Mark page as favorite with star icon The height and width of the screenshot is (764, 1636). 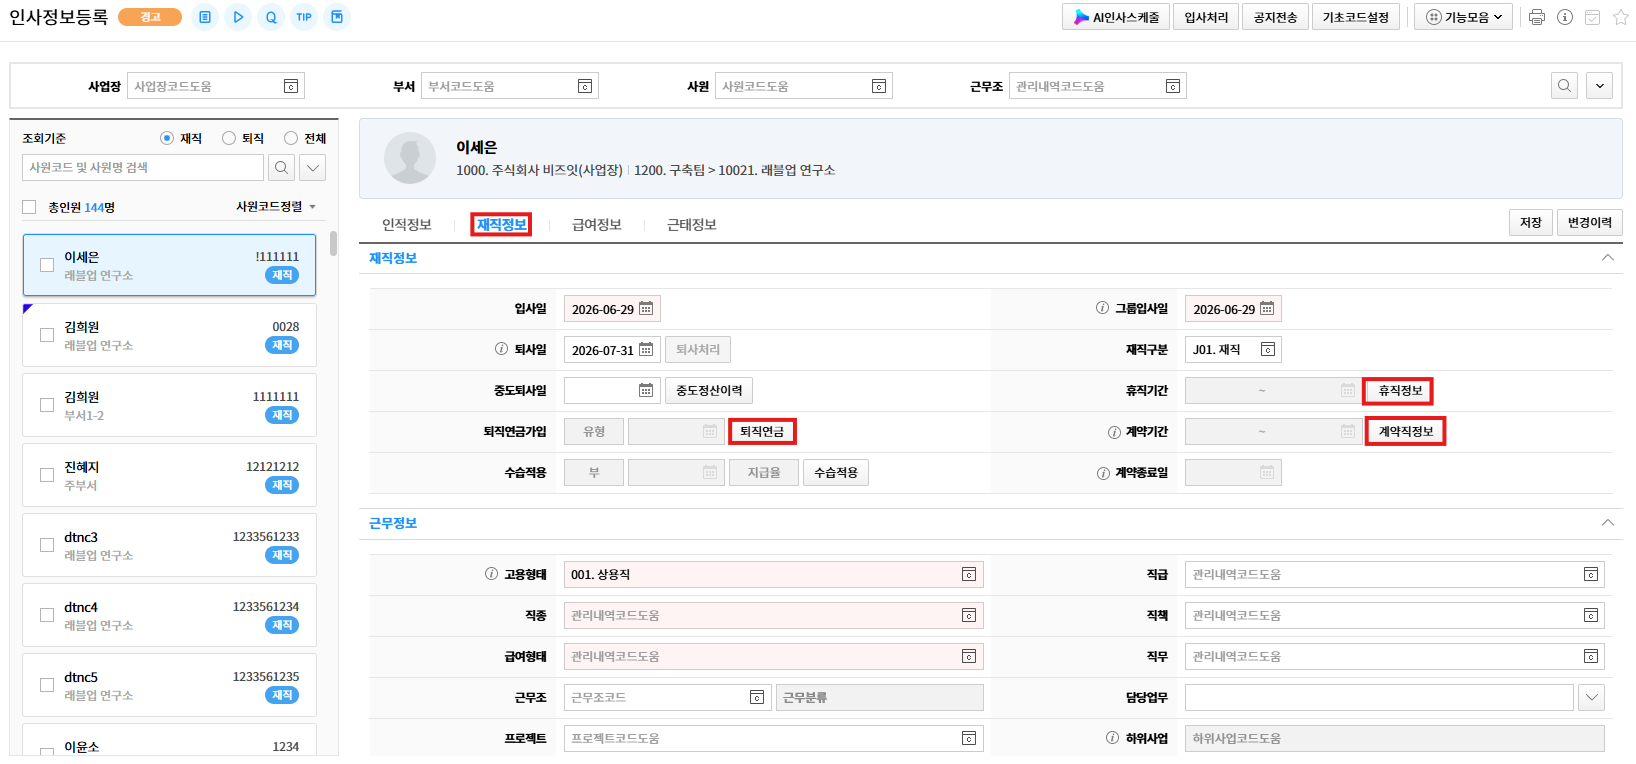pos(1621,17)
